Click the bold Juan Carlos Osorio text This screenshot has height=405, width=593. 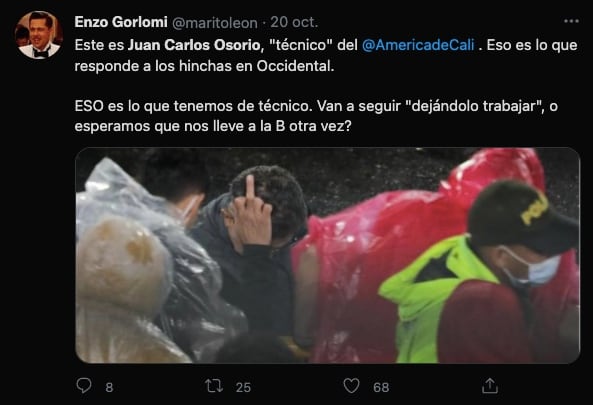coord(194,45)
